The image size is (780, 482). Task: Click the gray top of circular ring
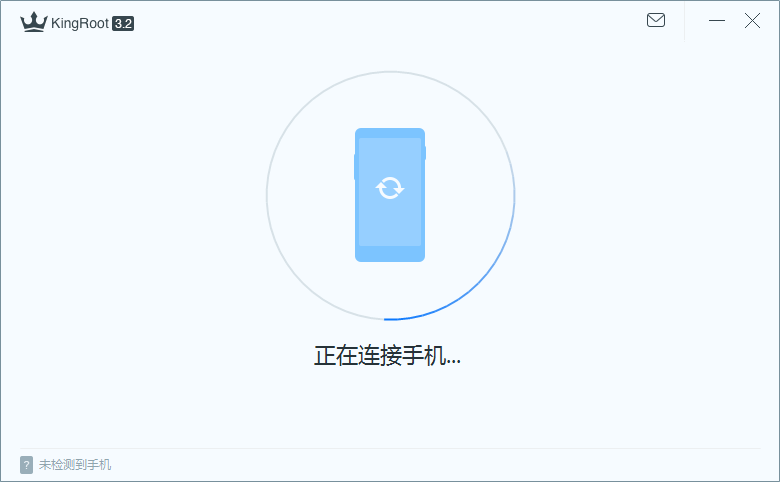(390, 73)
